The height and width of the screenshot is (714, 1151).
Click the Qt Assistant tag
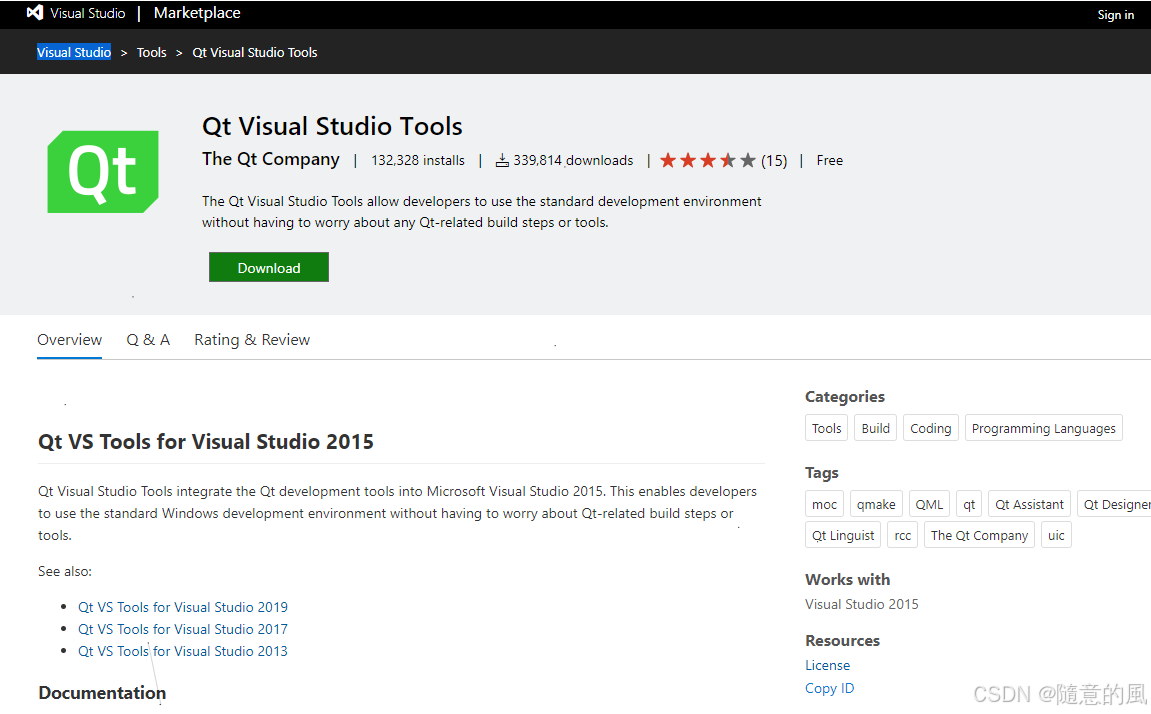click(1029, 504)
